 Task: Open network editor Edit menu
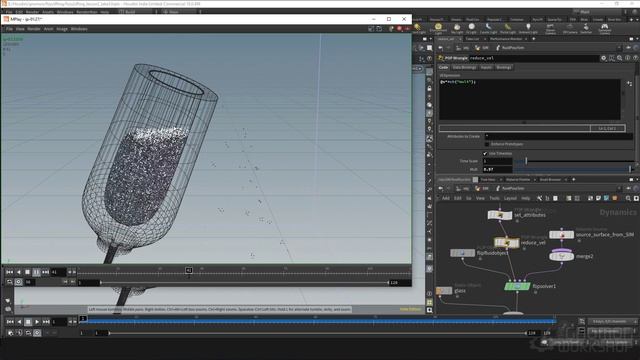click(458, 198)
